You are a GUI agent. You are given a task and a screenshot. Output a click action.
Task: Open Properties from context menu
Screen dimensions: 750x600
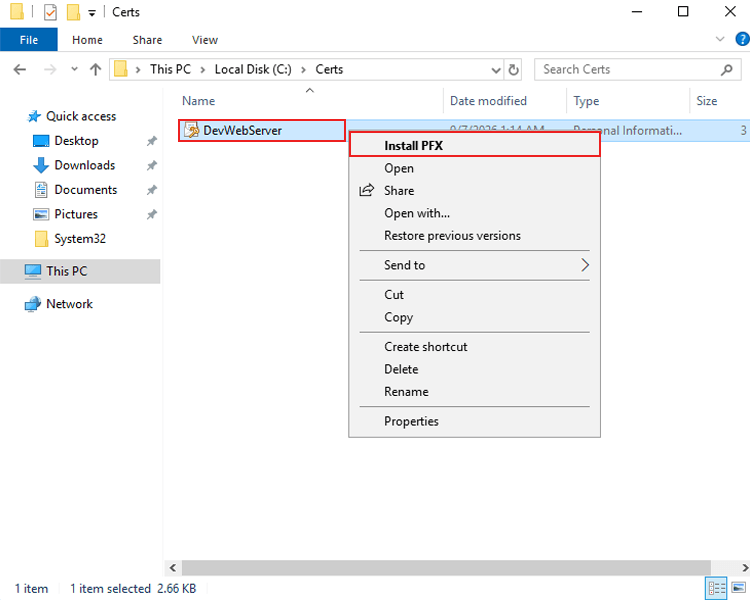pyautogui.click(x=474, y=421)
